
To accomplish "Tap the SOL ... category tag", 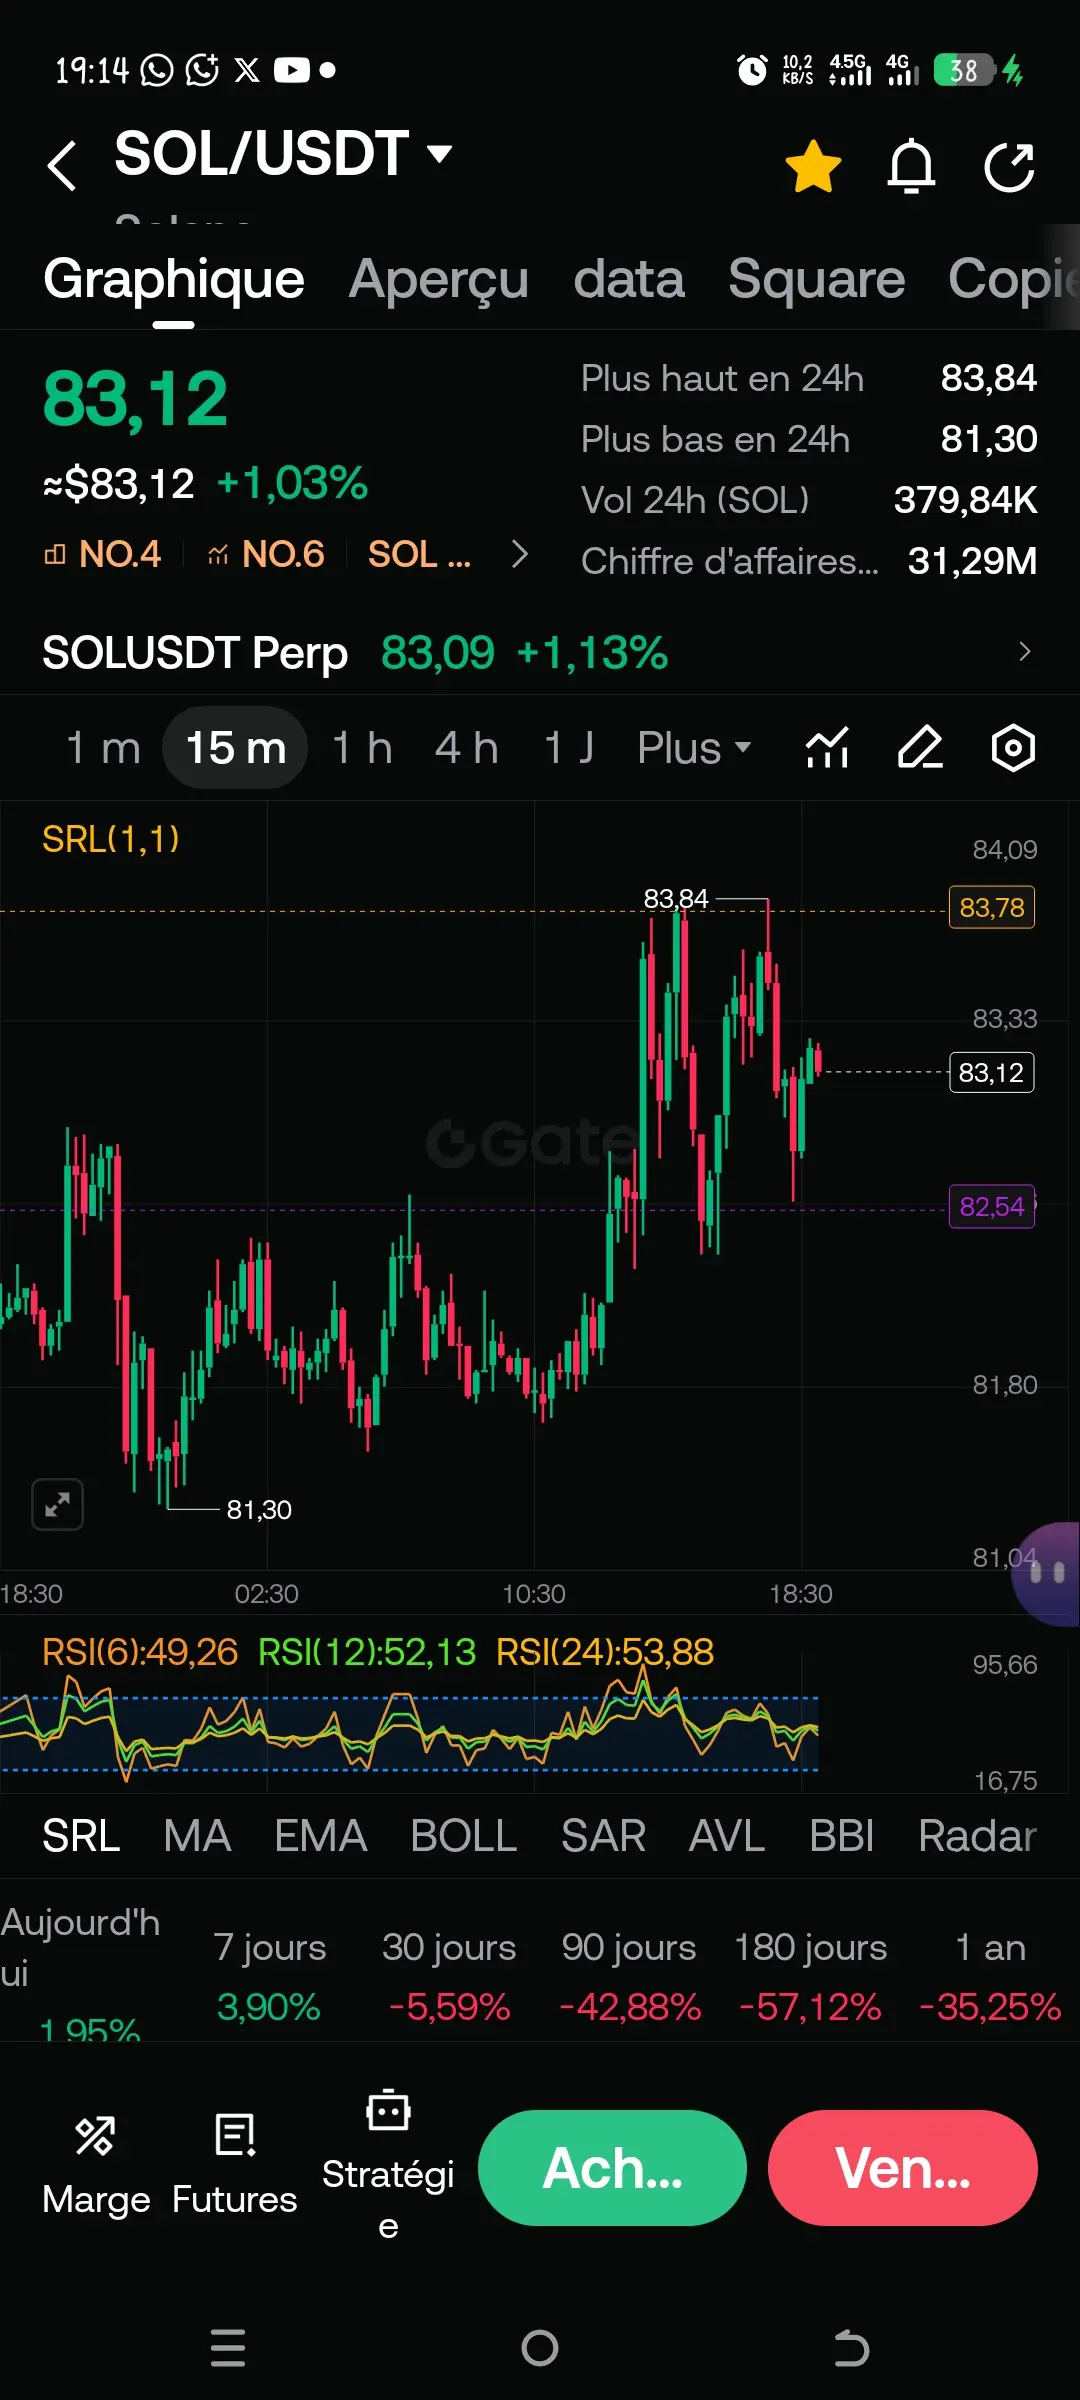I will click(419, 554).
